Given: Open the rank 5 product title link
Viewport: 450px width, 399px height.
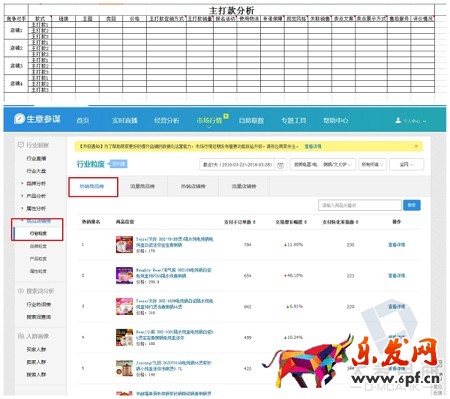Looking at the screenshot, I should pyautogui.click(x=173, y=366).
